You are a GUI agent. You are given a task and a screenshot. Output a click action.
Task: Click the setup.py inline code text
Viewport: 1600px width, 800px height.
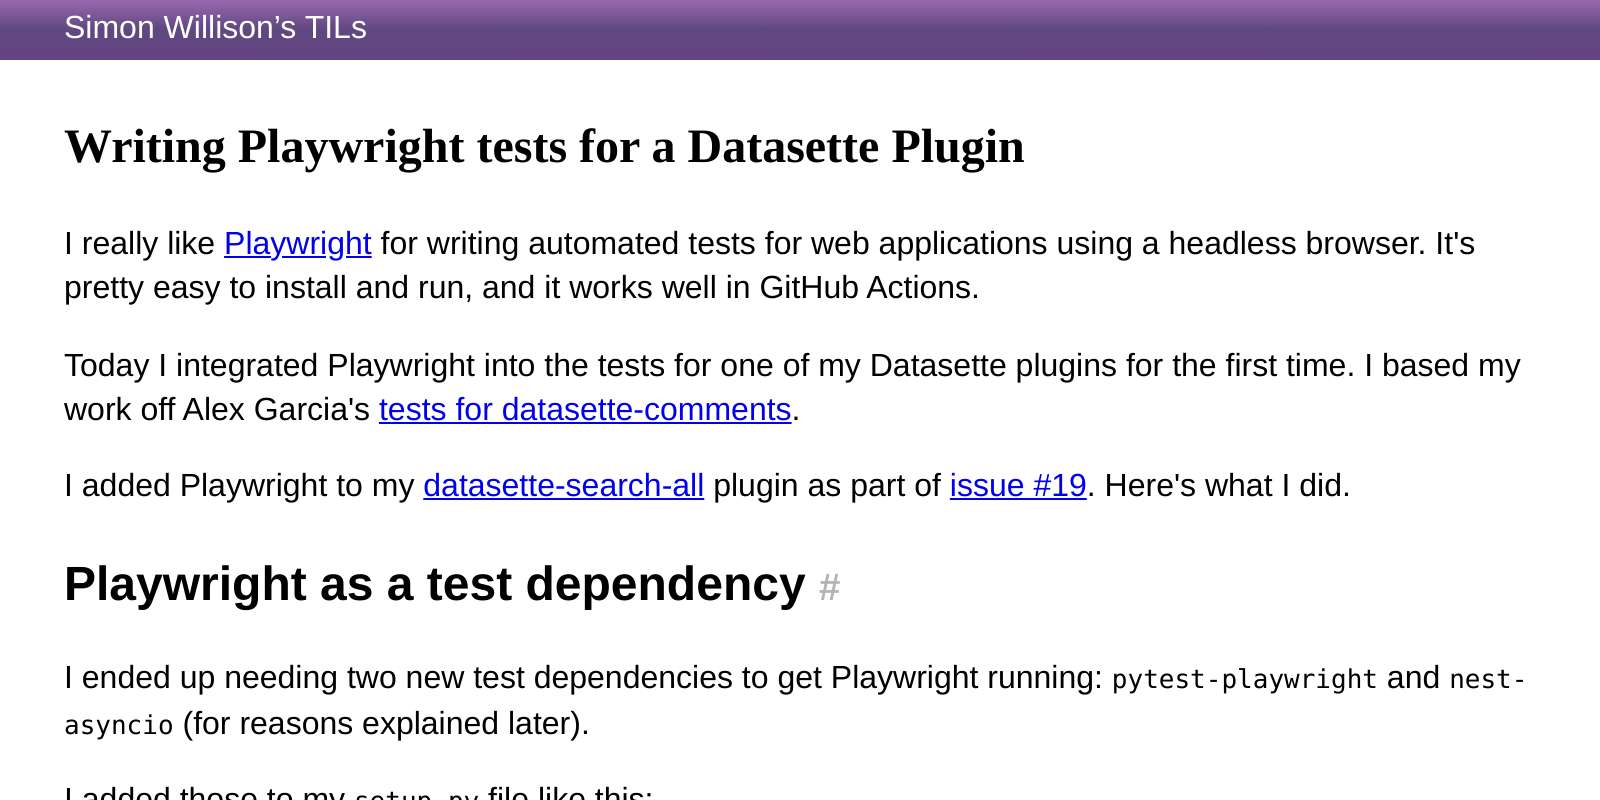(416, 795)
